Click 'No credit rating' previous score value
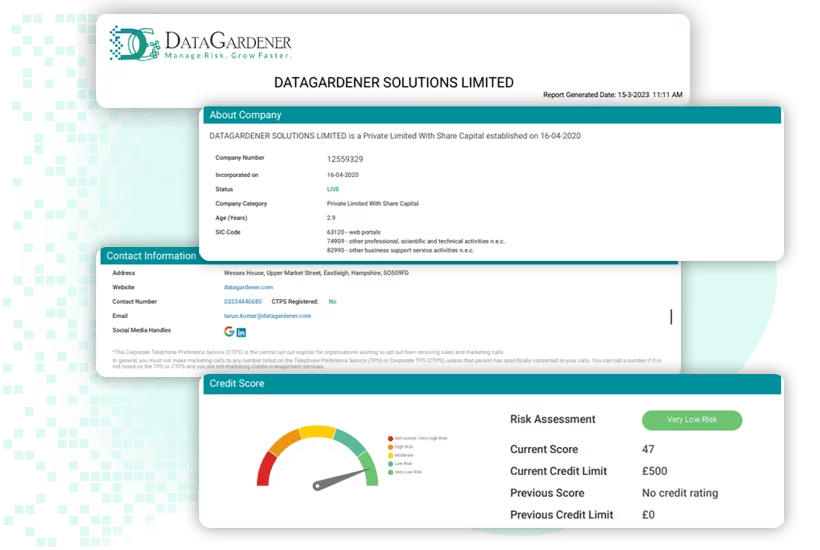820x550 pixels. point(680,493)
